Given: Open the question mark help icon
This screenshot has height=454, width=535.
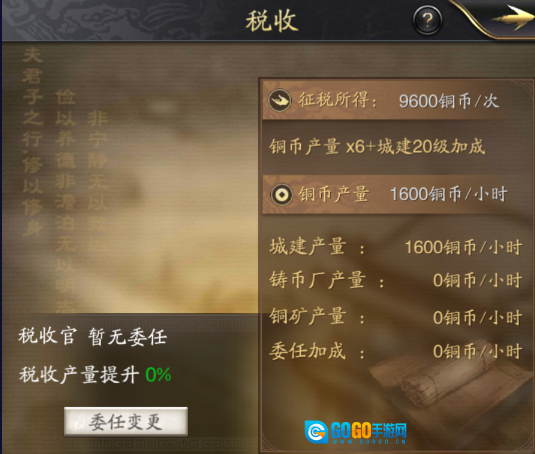Looking at the screenshot, I should (427, 20).
